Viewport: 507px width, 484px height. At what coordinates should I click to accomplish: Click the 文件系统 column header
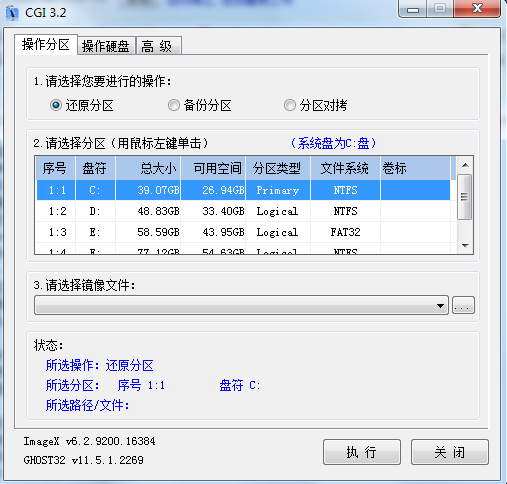(345, 168)
